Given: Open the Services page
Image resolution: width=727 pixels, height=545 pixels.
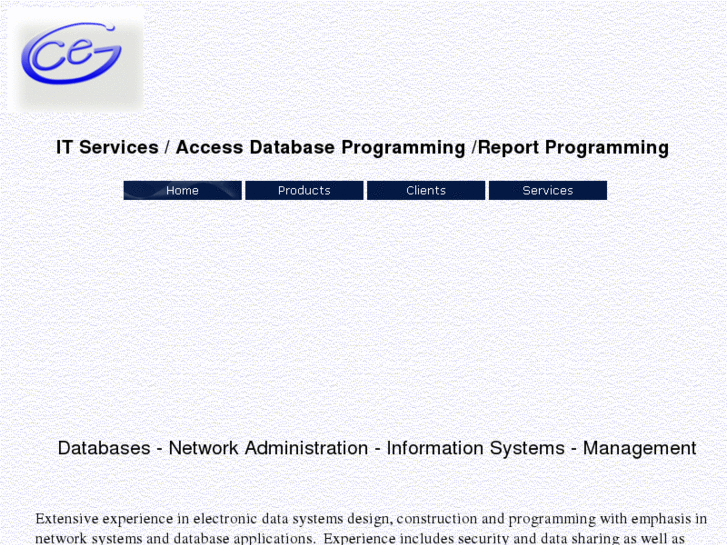Looking at the screenshot, I should tap(548, 190).
